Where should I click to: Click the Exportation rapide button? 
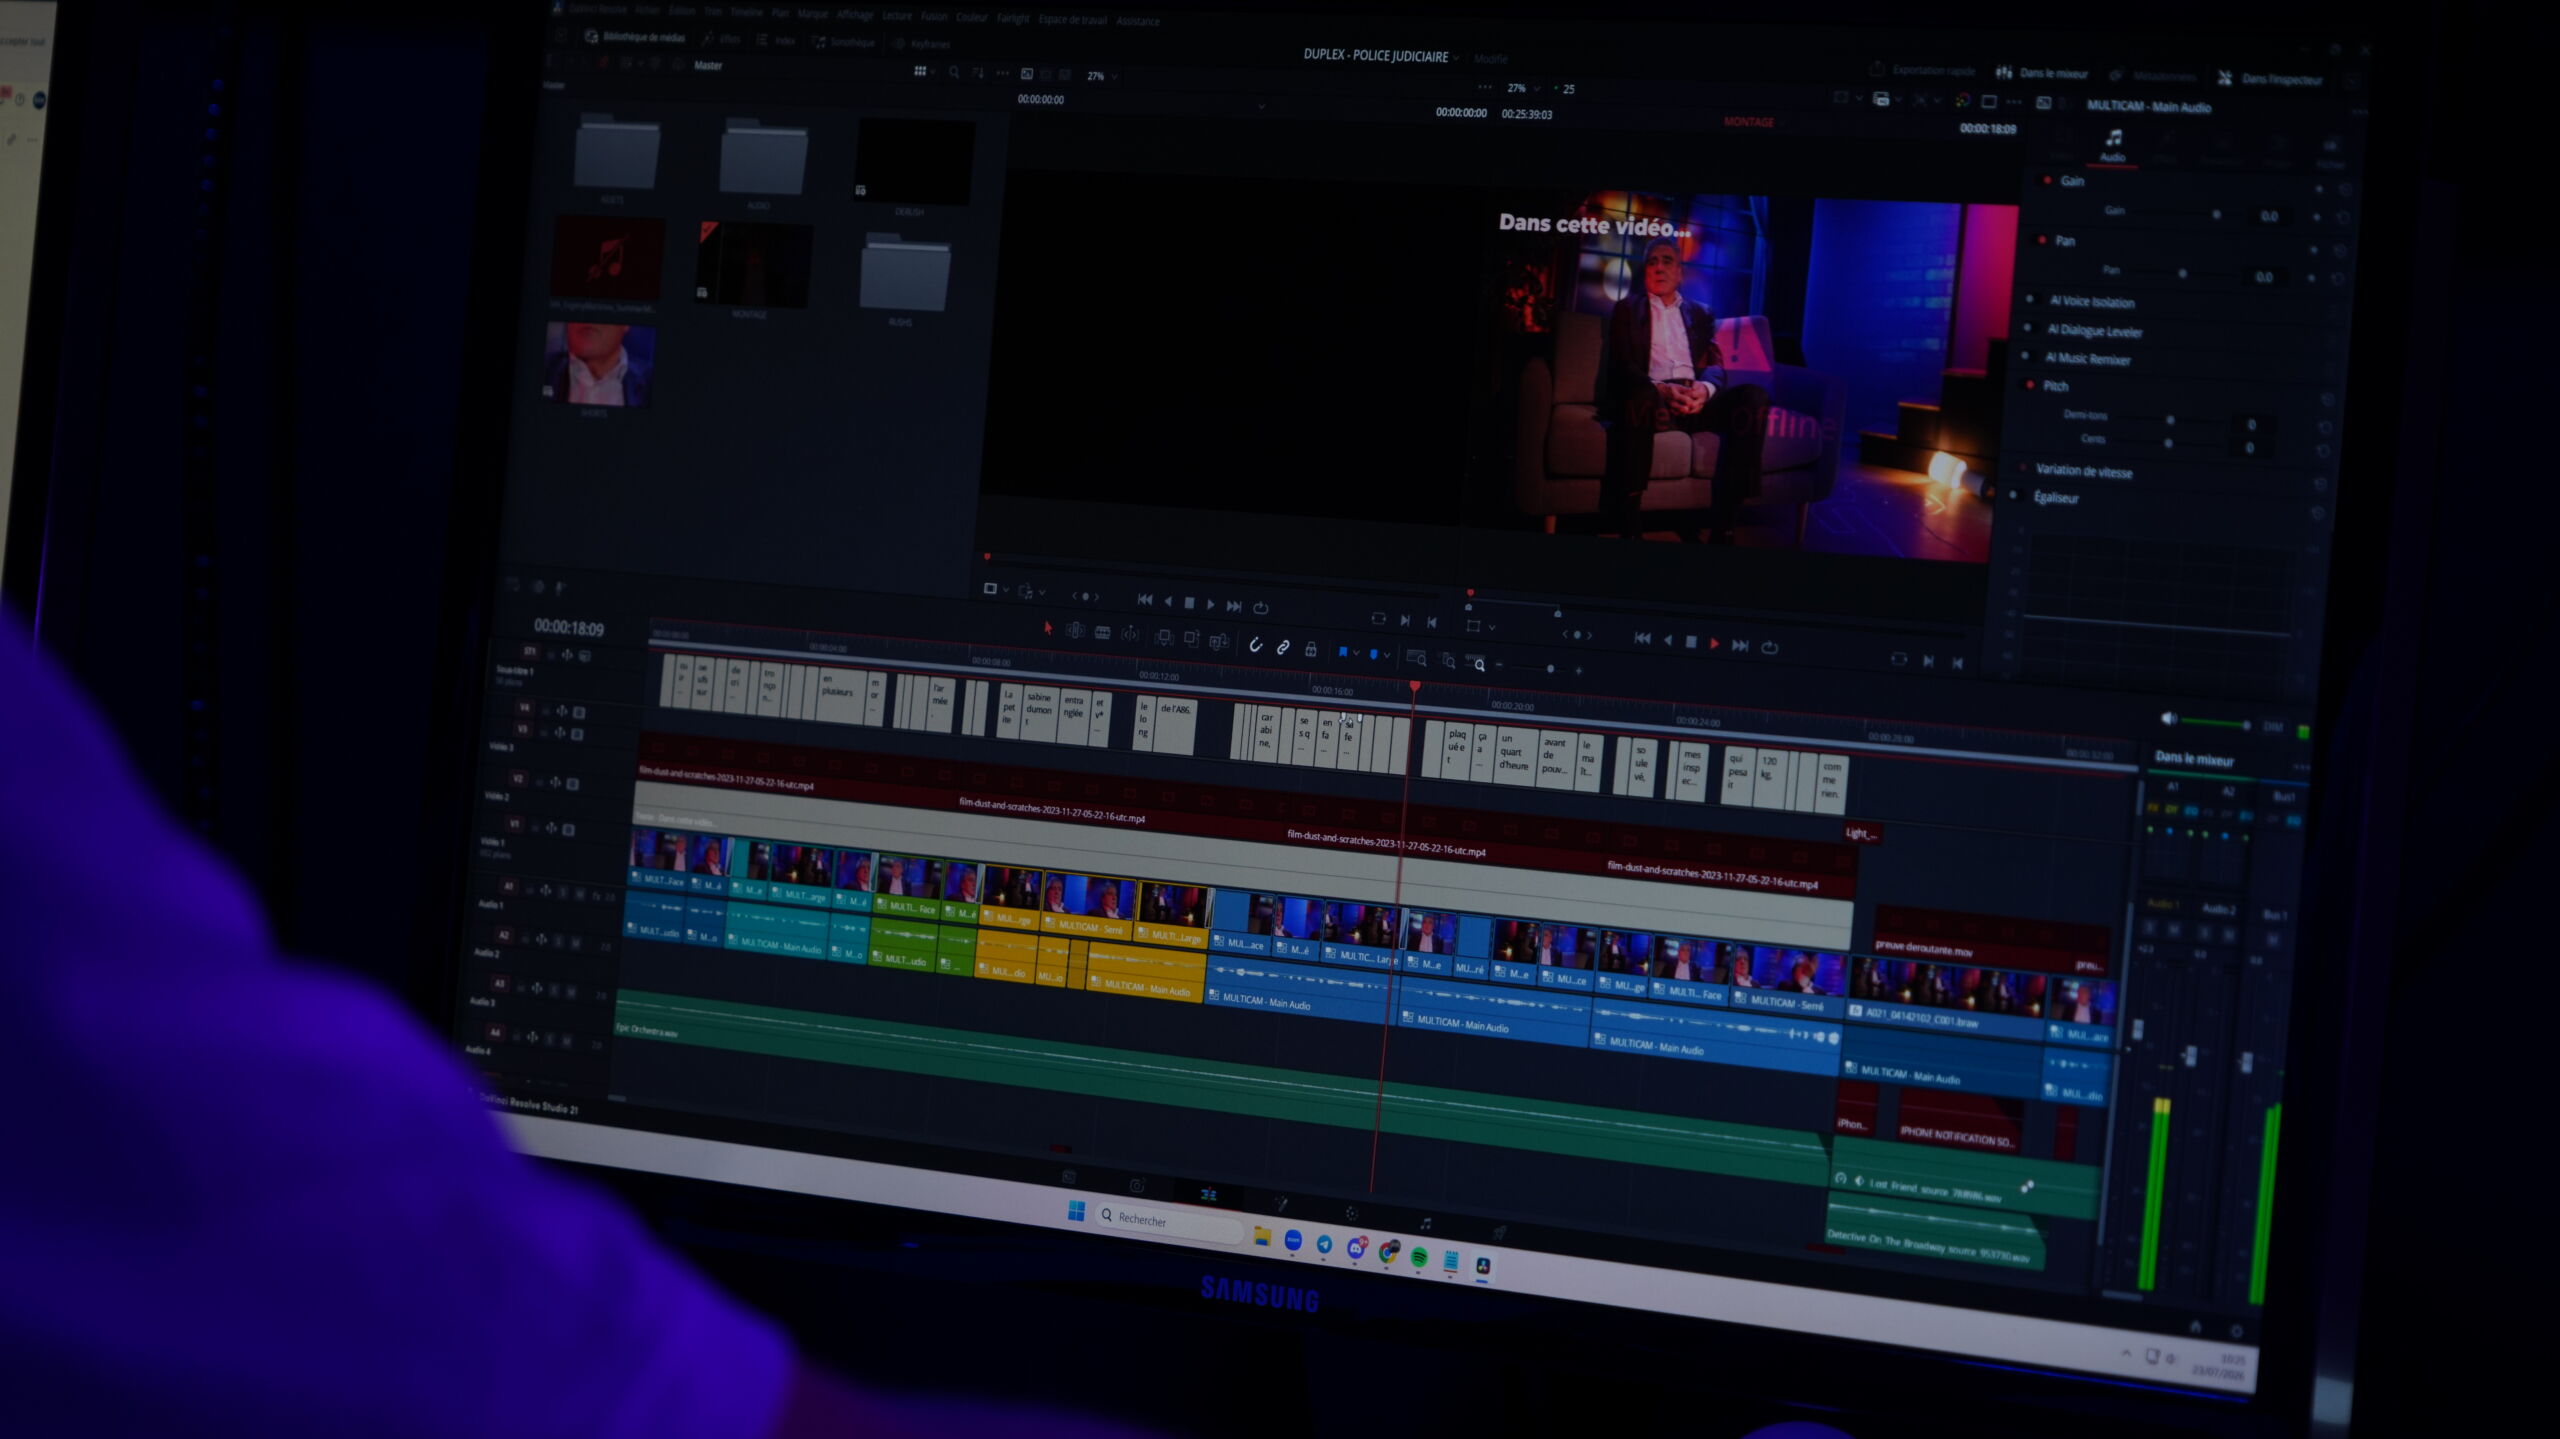click(x=1922, y=70)
